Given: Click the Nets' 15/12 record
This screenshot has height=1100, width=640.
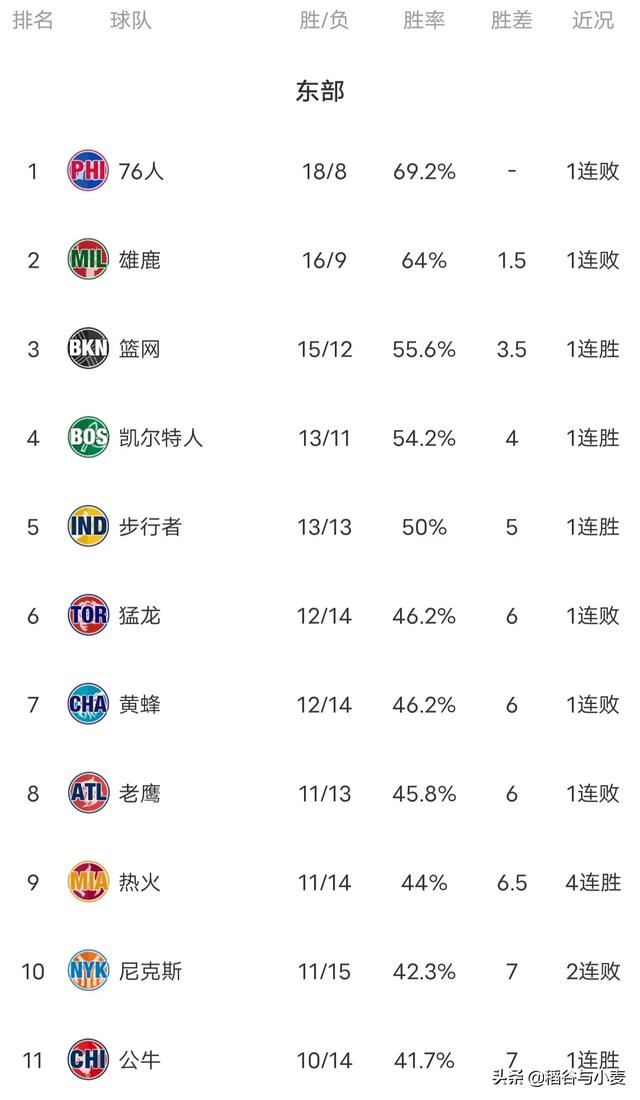Looking at the screenshot, I should coord(324,349).
